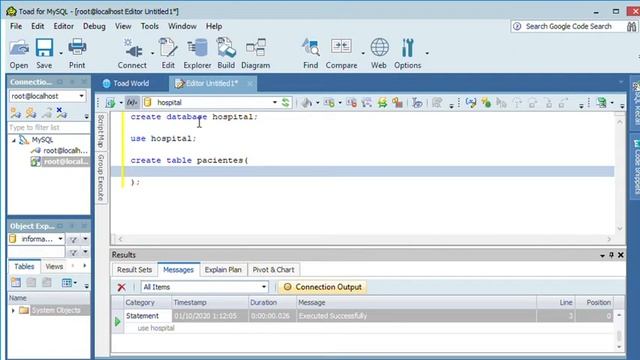Pin the Results panel
This screenshot has width=640, height=360.
point(611,255)
